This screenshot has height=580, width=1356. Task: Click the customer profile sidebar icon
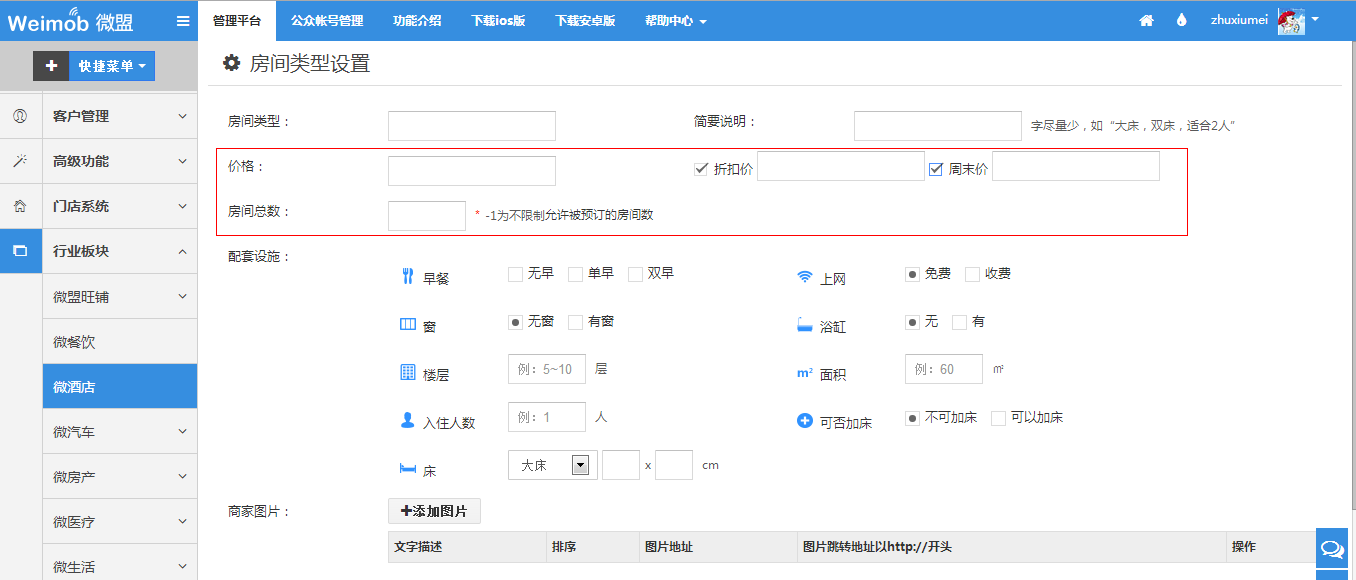pyautogui.click(x=20, y=116)
